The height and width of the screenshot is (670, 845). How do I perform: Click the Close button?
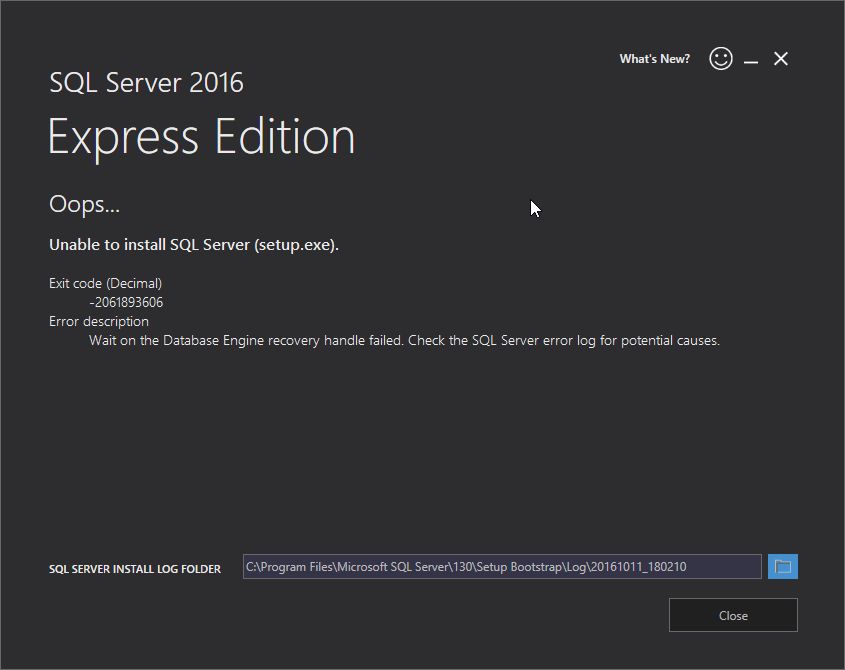tap(733, 615)
